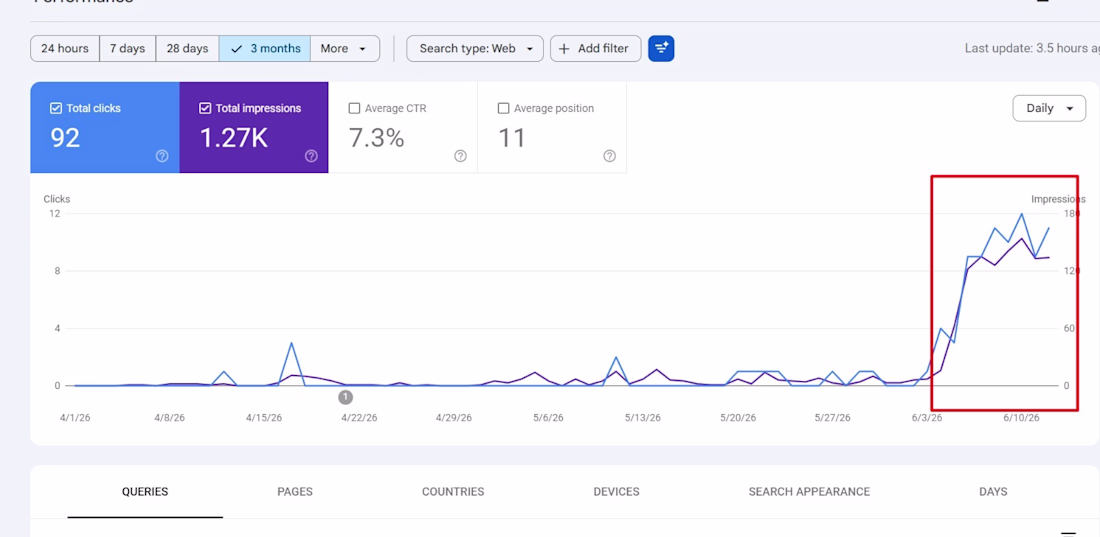Switch to the DAYS tab
Screen dimensions: 1100x537
coord(993,491)
